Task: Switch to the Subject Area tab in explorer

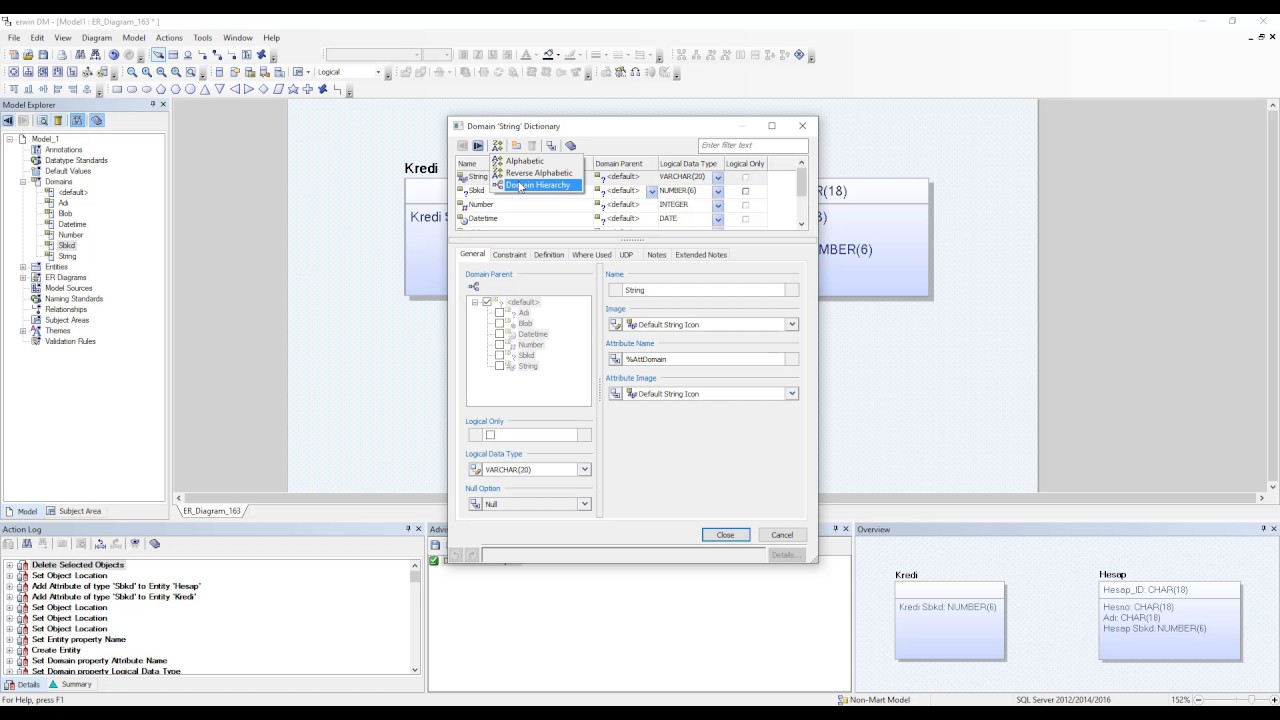Action: point(74,511)
